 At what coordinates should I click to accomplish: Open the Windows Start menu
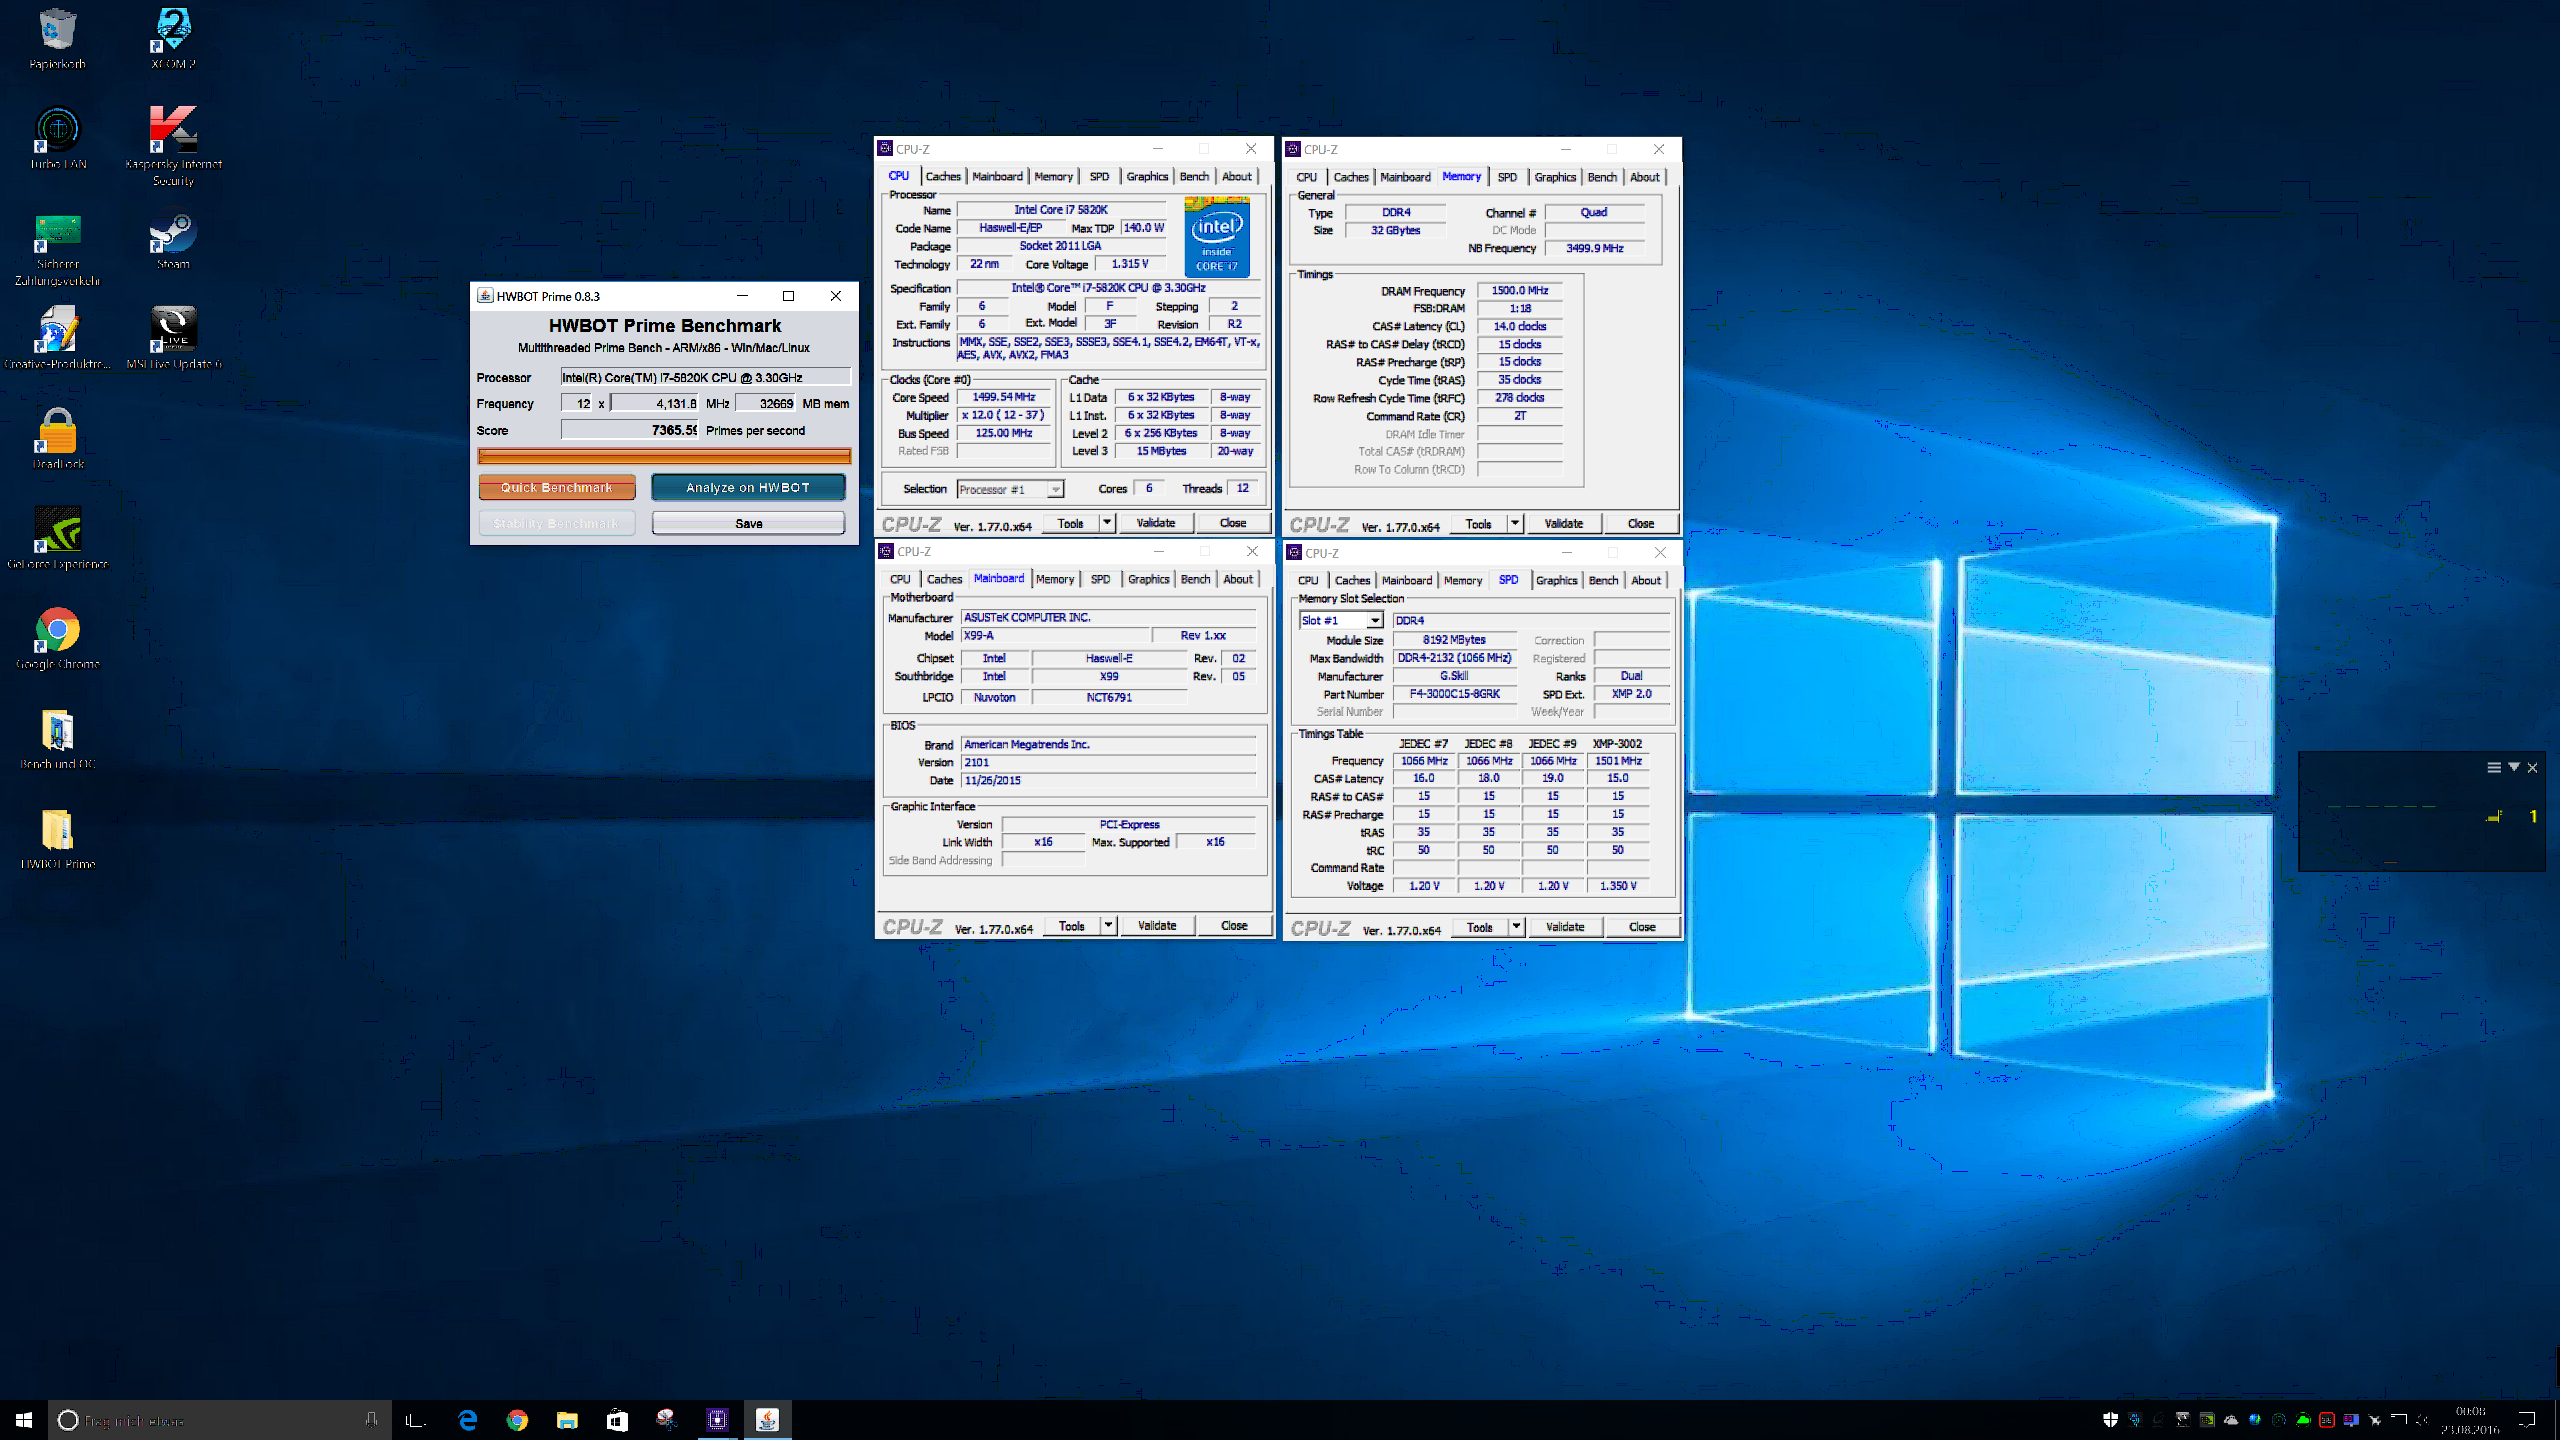click(x=24, y=1420)
